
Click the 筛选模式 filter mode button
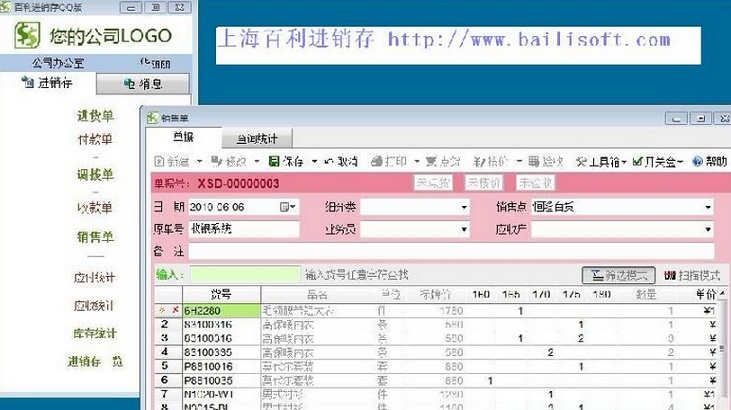619,275
